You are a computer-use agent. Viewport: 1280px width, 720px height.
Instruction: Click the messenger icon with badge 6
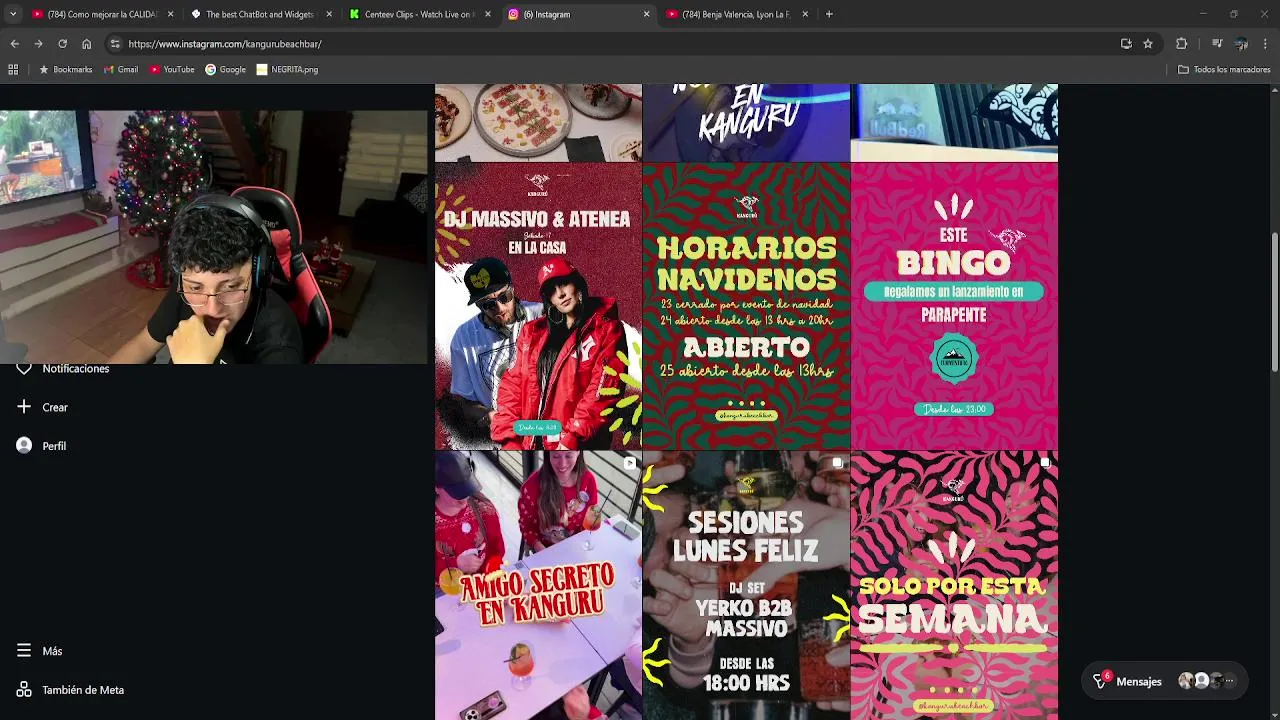coord(1100,680)
